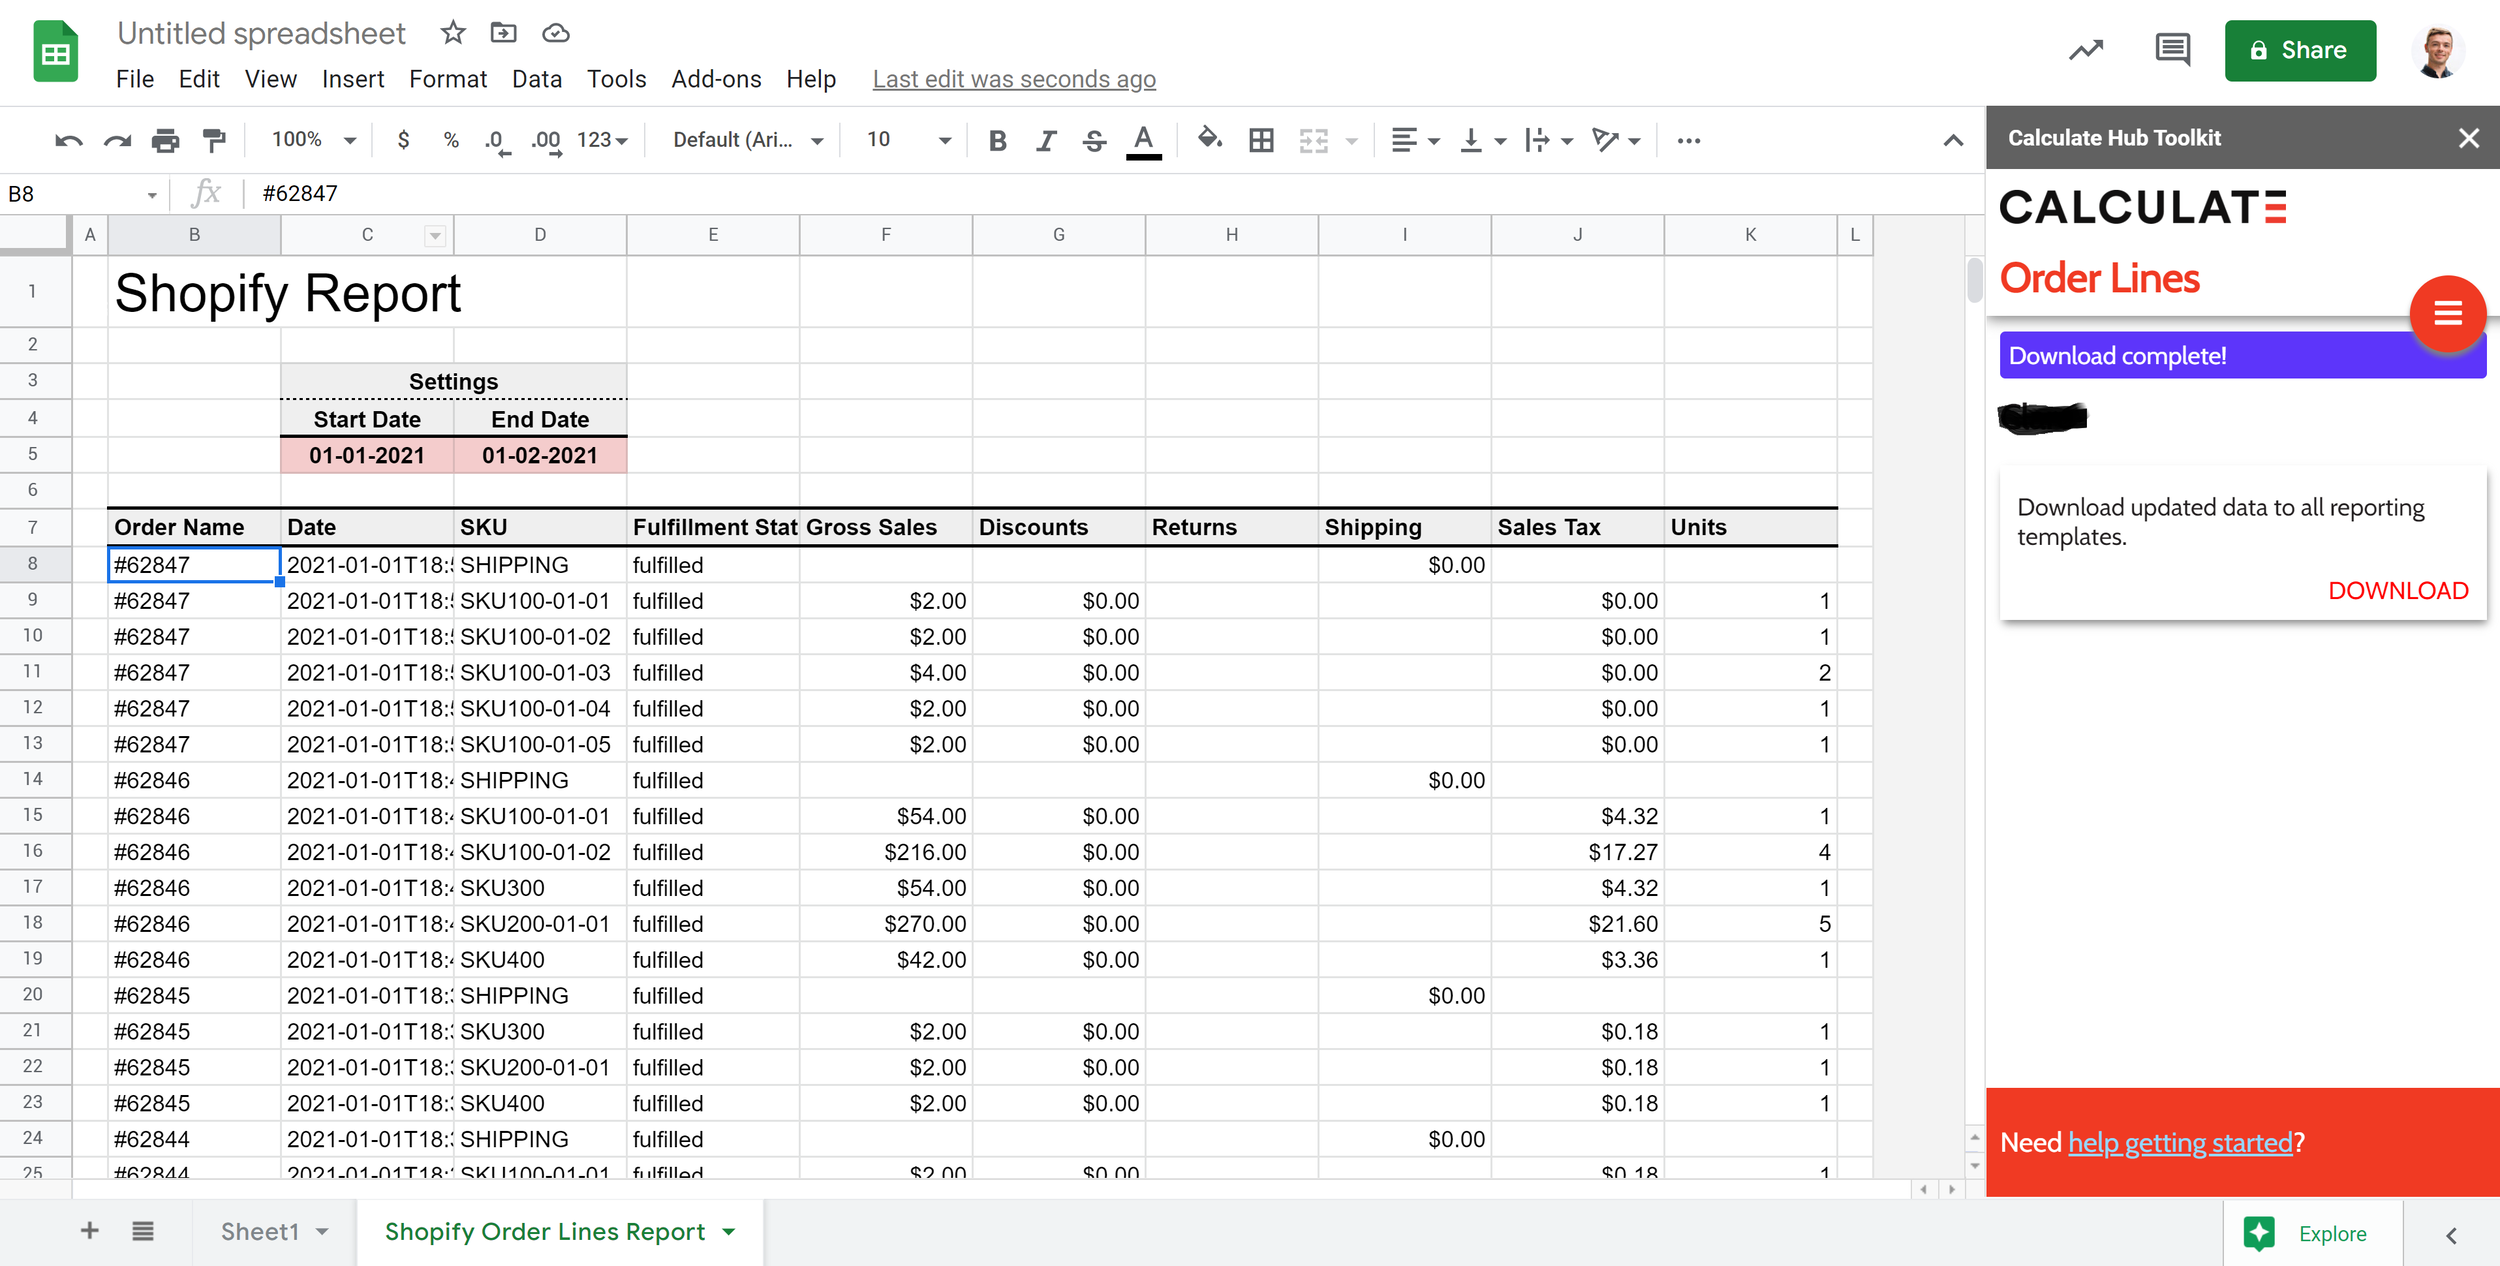
Task: Toggle Strikethrough formatting
Action: point(1094,140)
